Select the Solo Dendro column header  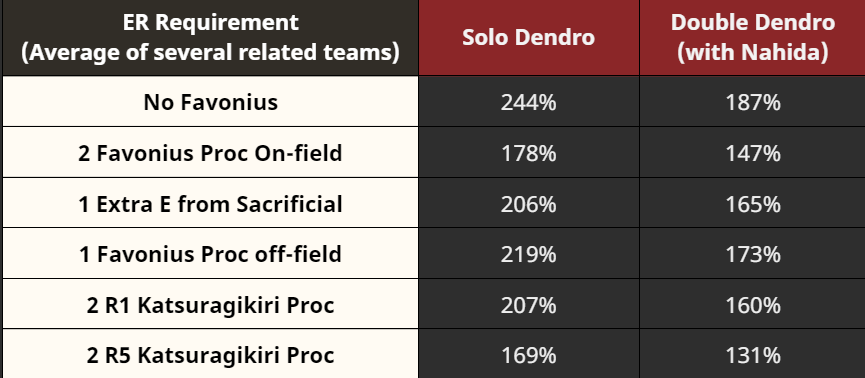pos(528,38)
